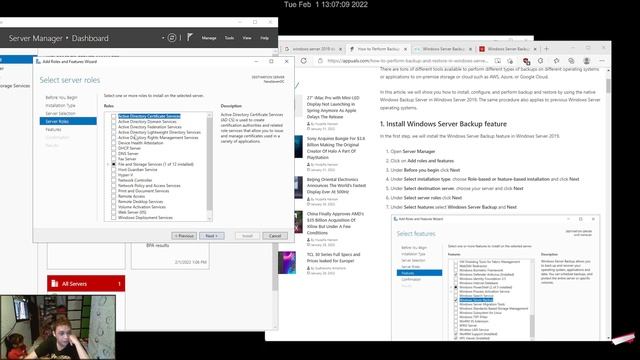Click the red extension icon in browser toolbar
The width and height of the screenshot is (640, 360).
(x=527, y=61)
